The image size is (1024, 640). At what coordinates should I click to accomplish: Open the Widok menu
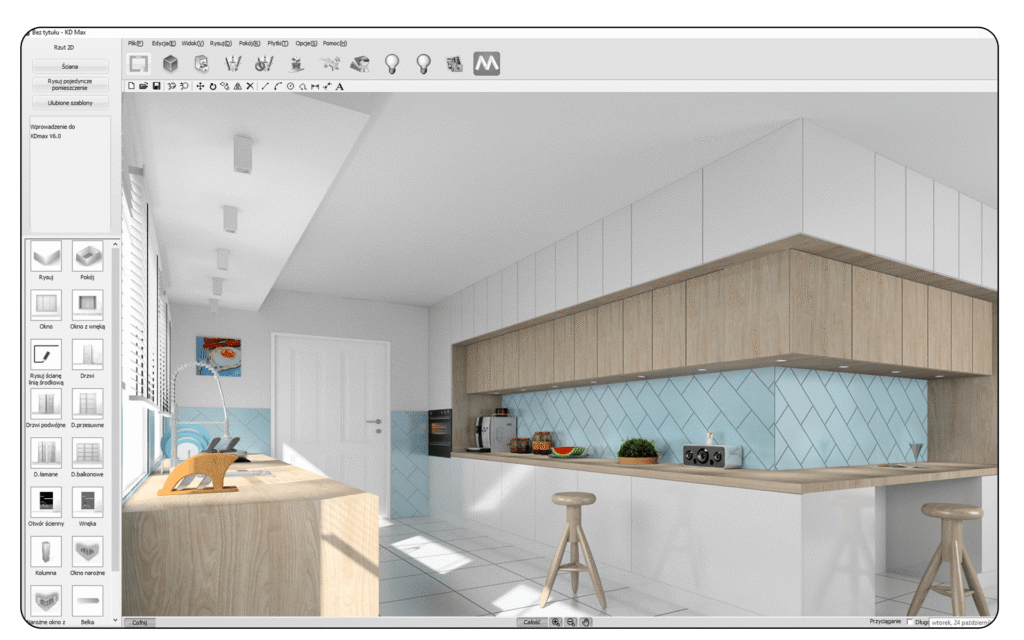pyautogui.click(x=192, y=43)
